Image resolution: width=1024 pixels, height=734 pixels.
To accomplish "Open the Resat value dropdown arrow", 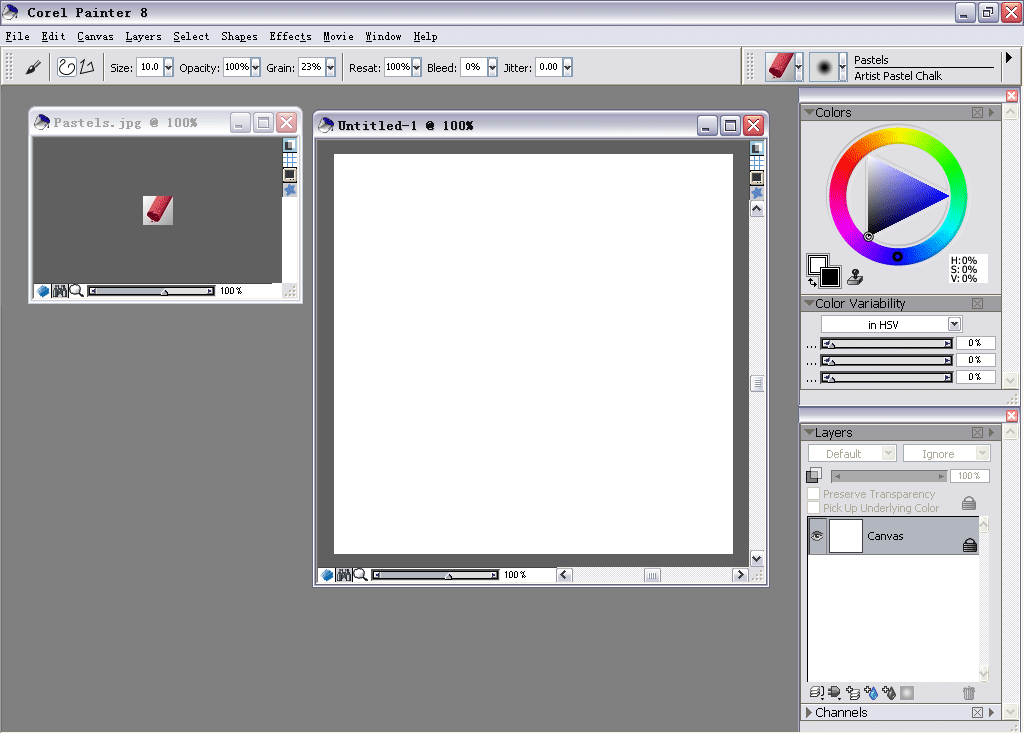I will pyautogui.click(x=416, y=67).
